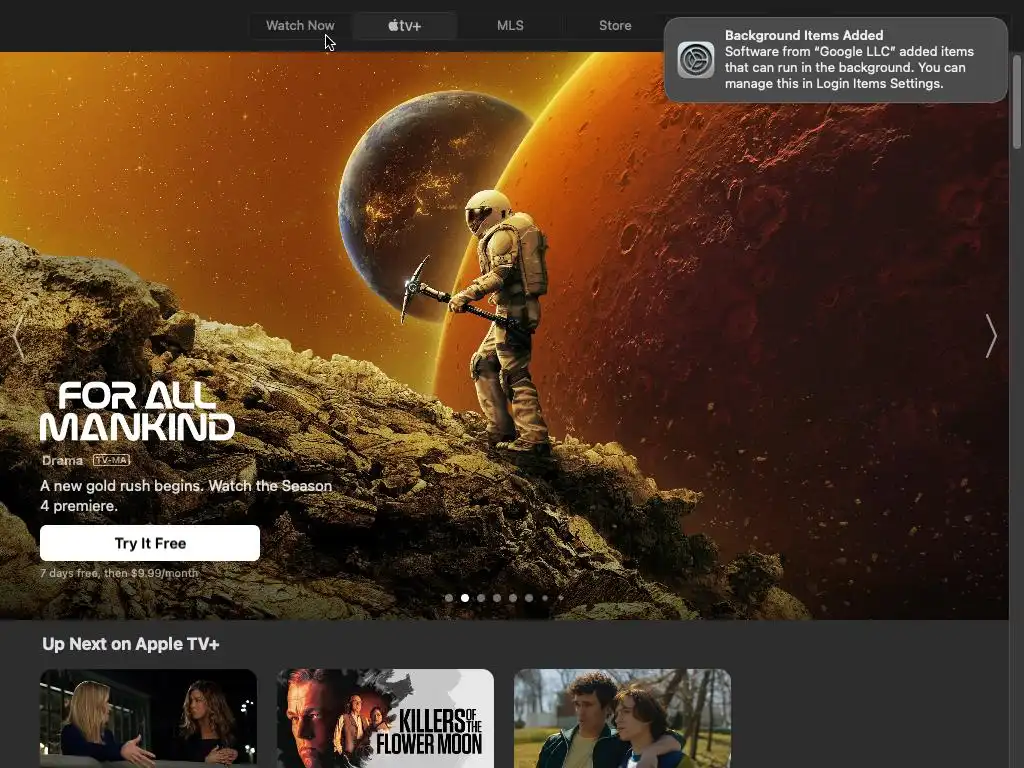Viewport: 1024px width, 768px height.
Task: Go to the Store tab
Action: [x=615, y=25]
